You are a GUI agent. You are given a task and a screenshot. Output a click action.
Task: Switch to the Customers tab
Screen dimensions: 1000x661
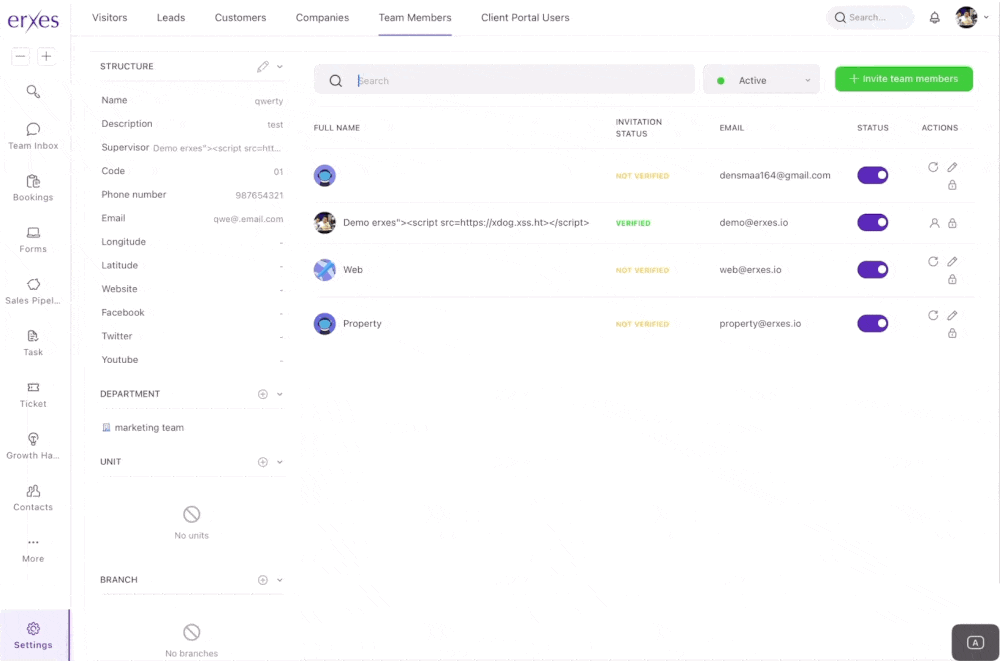[240, 18]
